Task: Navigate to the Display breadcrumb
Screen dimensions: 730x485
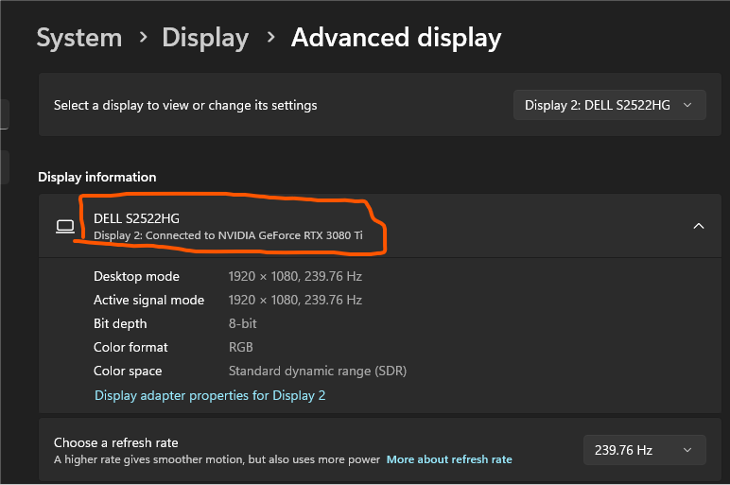Action: [205, 38]
